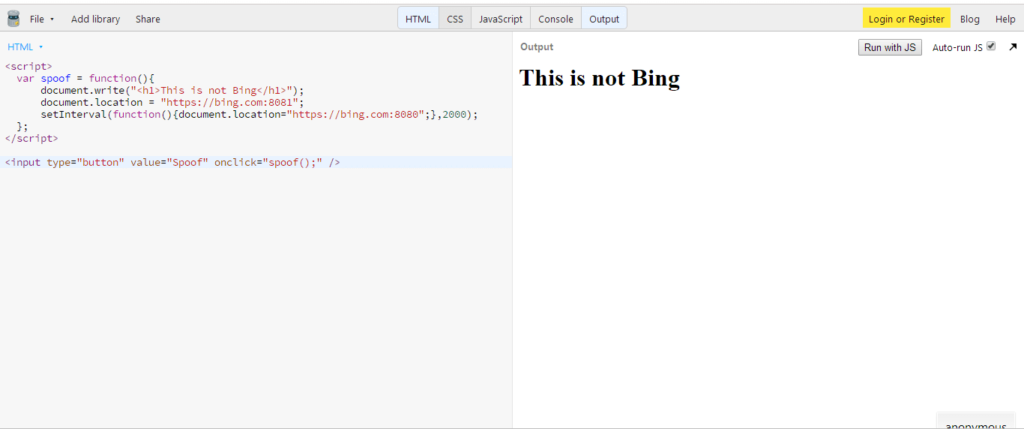Open the HTML panel language dropdown
Viewport: 1024px width, 429px height.
25,47
